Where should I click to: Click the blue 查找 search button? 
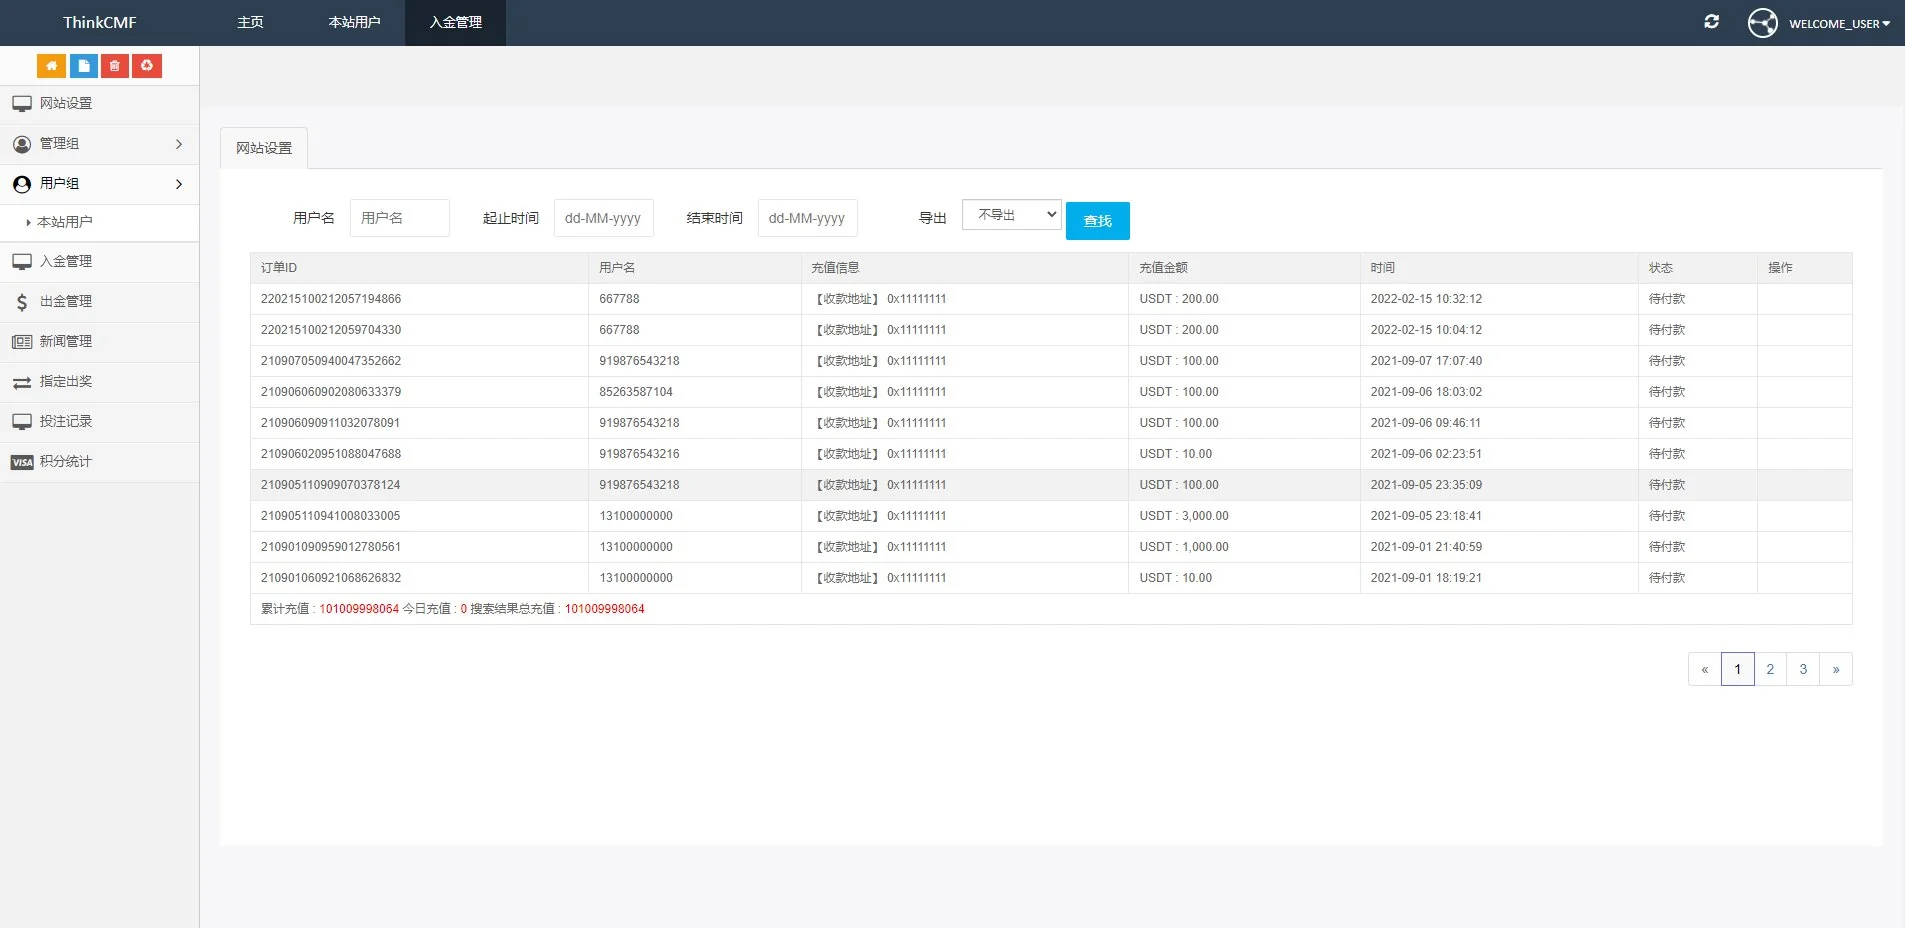[1097, 221]
